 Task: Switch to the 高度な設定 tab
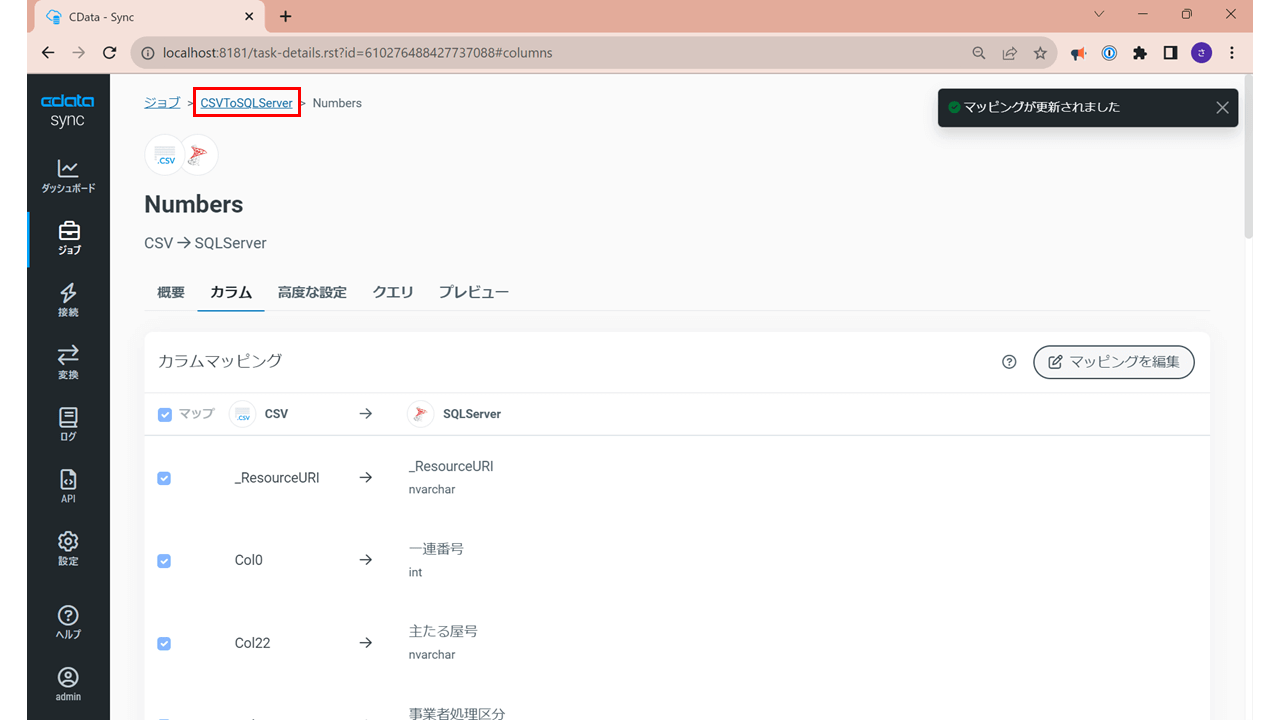click(x=312, y=292)
